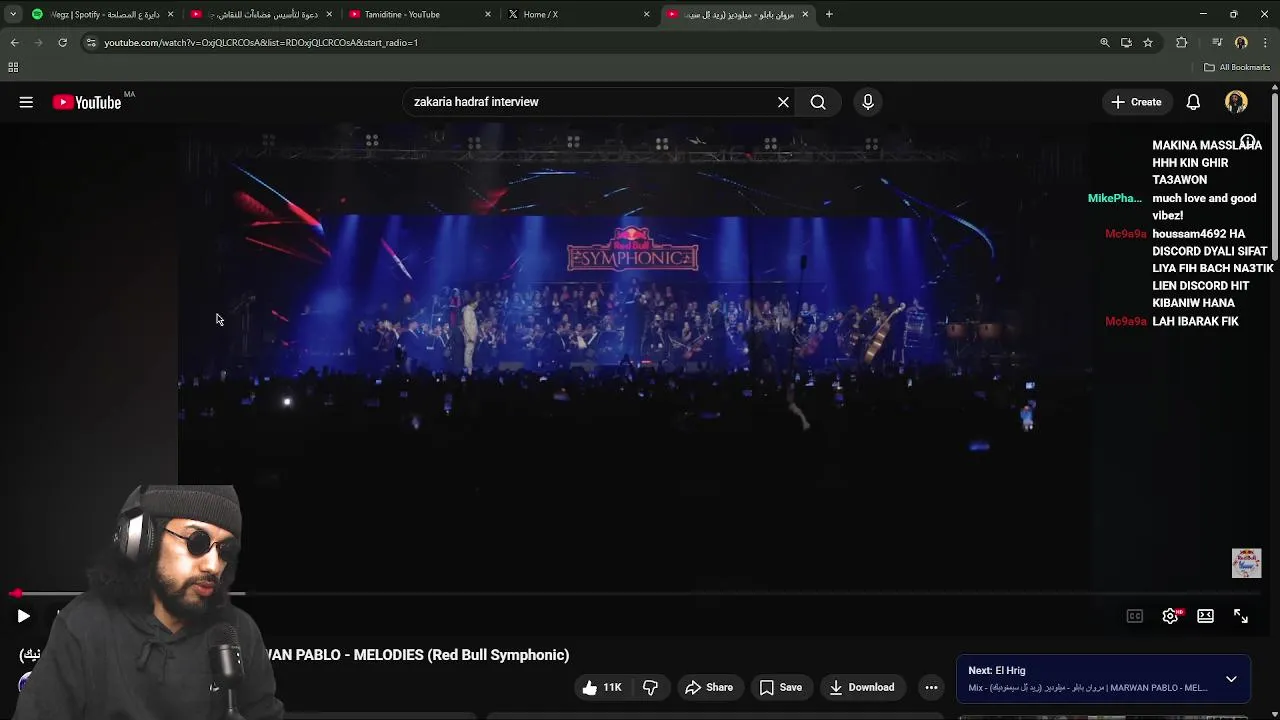The image size is (1280, 720).
Task: Open the YouTube guide hamburger menu
Action: (x=26, y=102)
